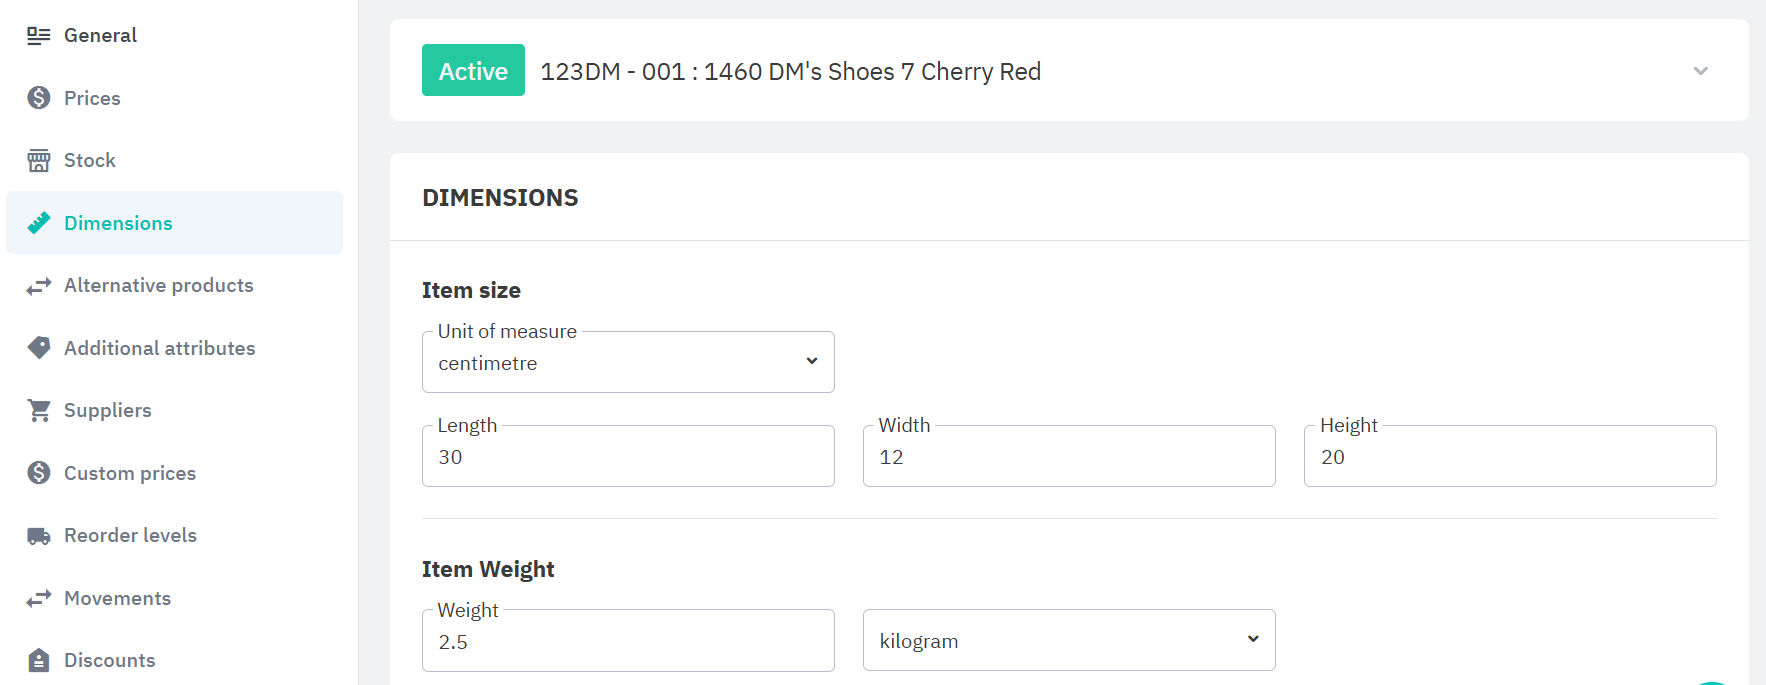Click the Additional attributes tag icon
Viewport: 1766px width, 685px height.
(39, 348)
